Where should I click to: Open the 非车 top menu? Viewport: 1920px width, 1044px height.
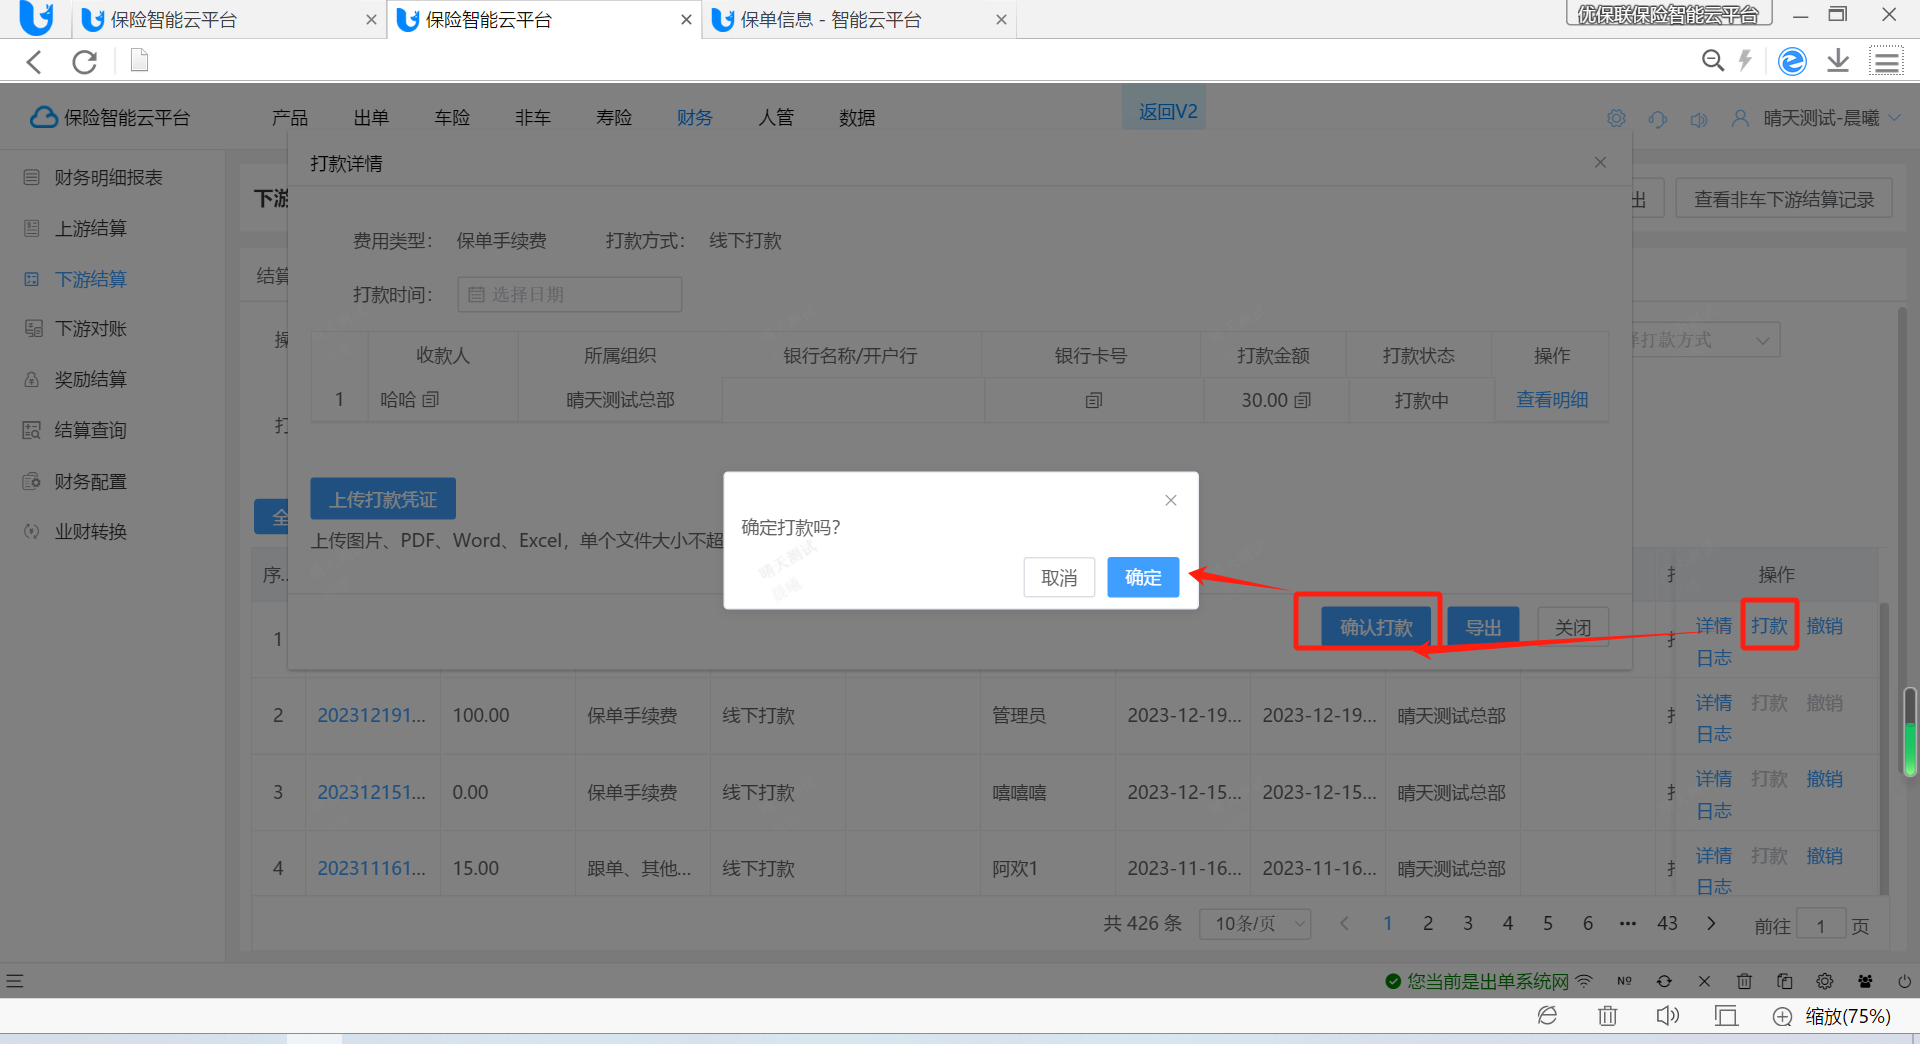point(533,118)
